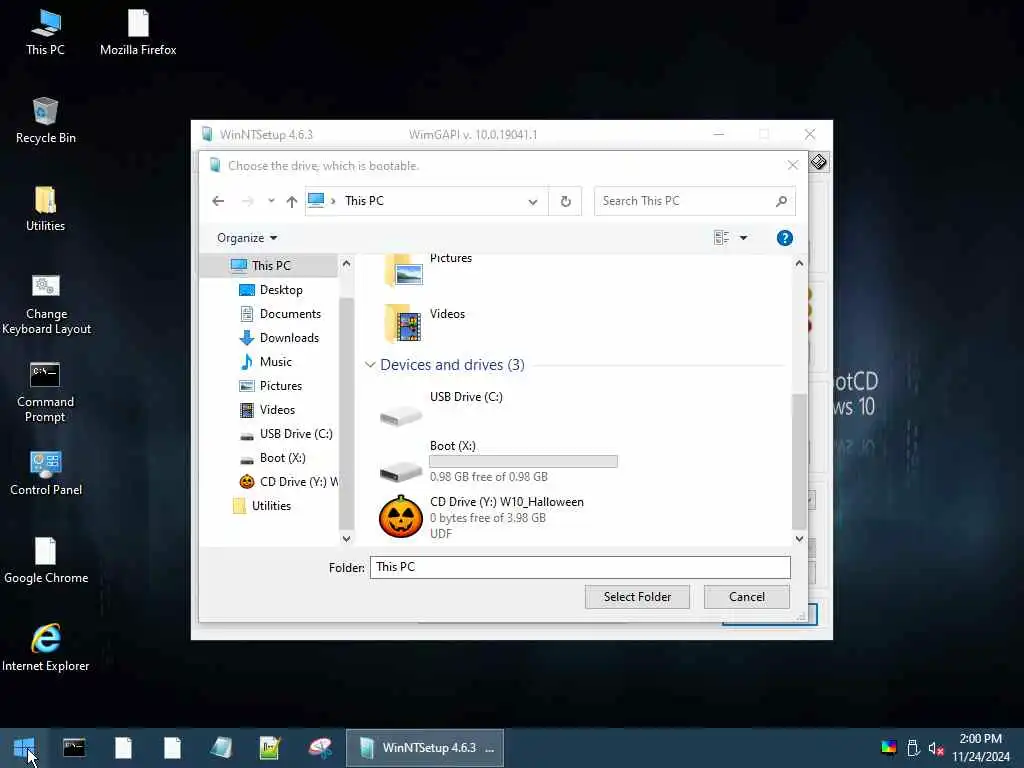
Task: Select USB Drive (C:) in navigation pane
Action: [x=295, y=434]
